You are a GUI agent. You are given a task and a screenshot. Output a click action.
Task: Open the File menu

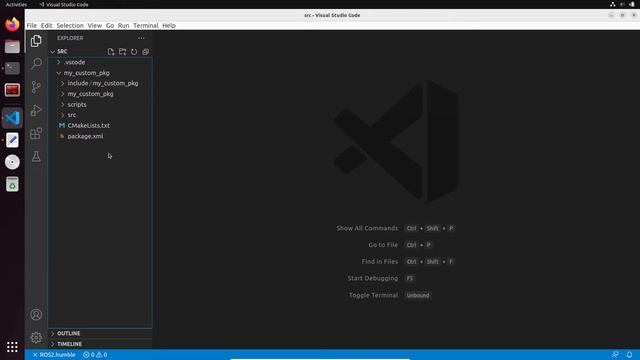point(31,25)
